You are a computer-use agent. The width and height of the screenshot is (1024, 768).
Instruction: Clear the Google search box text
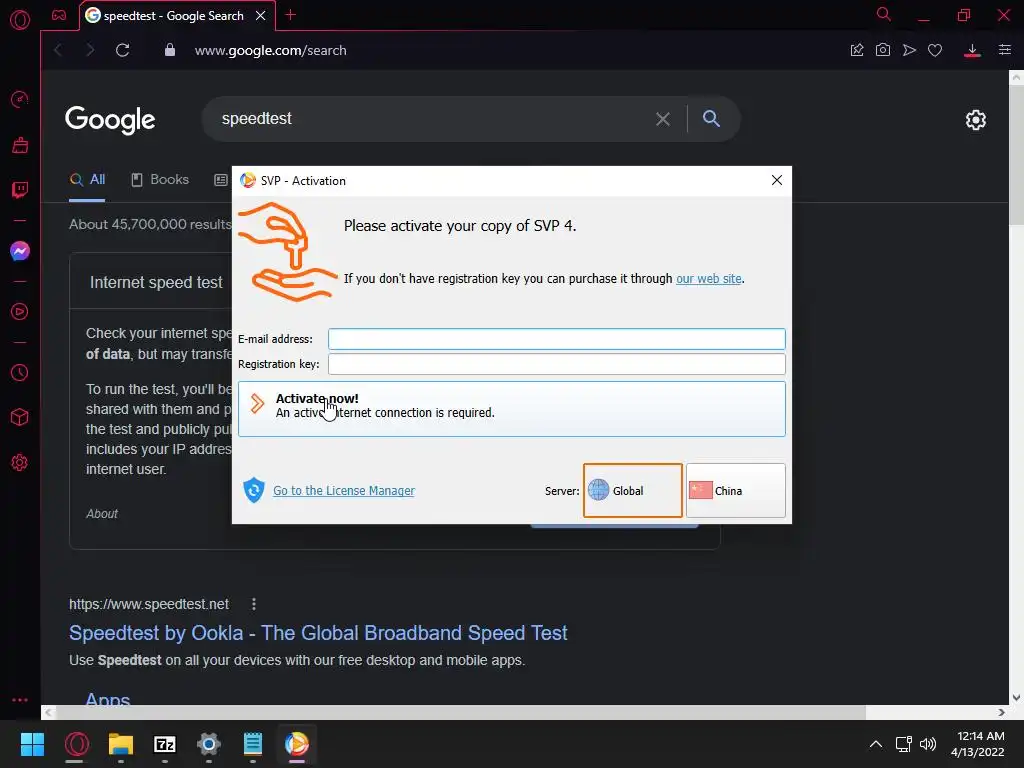pos(663,119)
